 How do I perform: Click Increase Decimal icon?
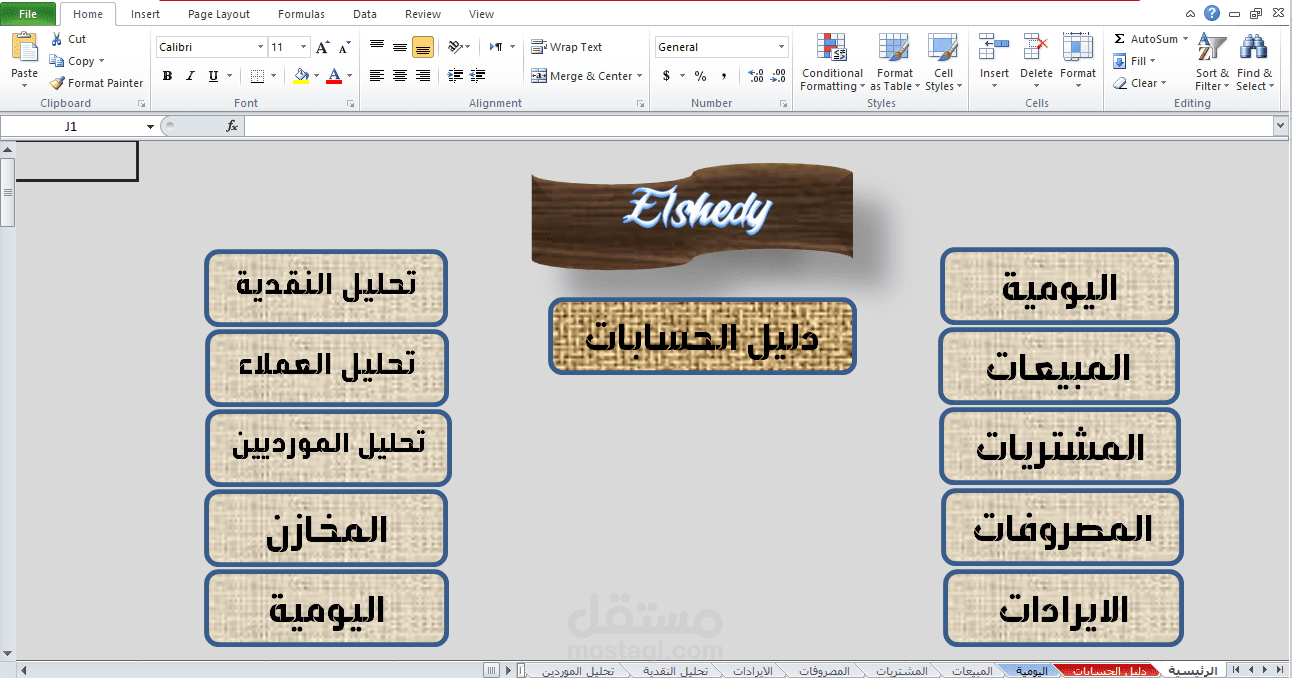(x=755, y=76)
